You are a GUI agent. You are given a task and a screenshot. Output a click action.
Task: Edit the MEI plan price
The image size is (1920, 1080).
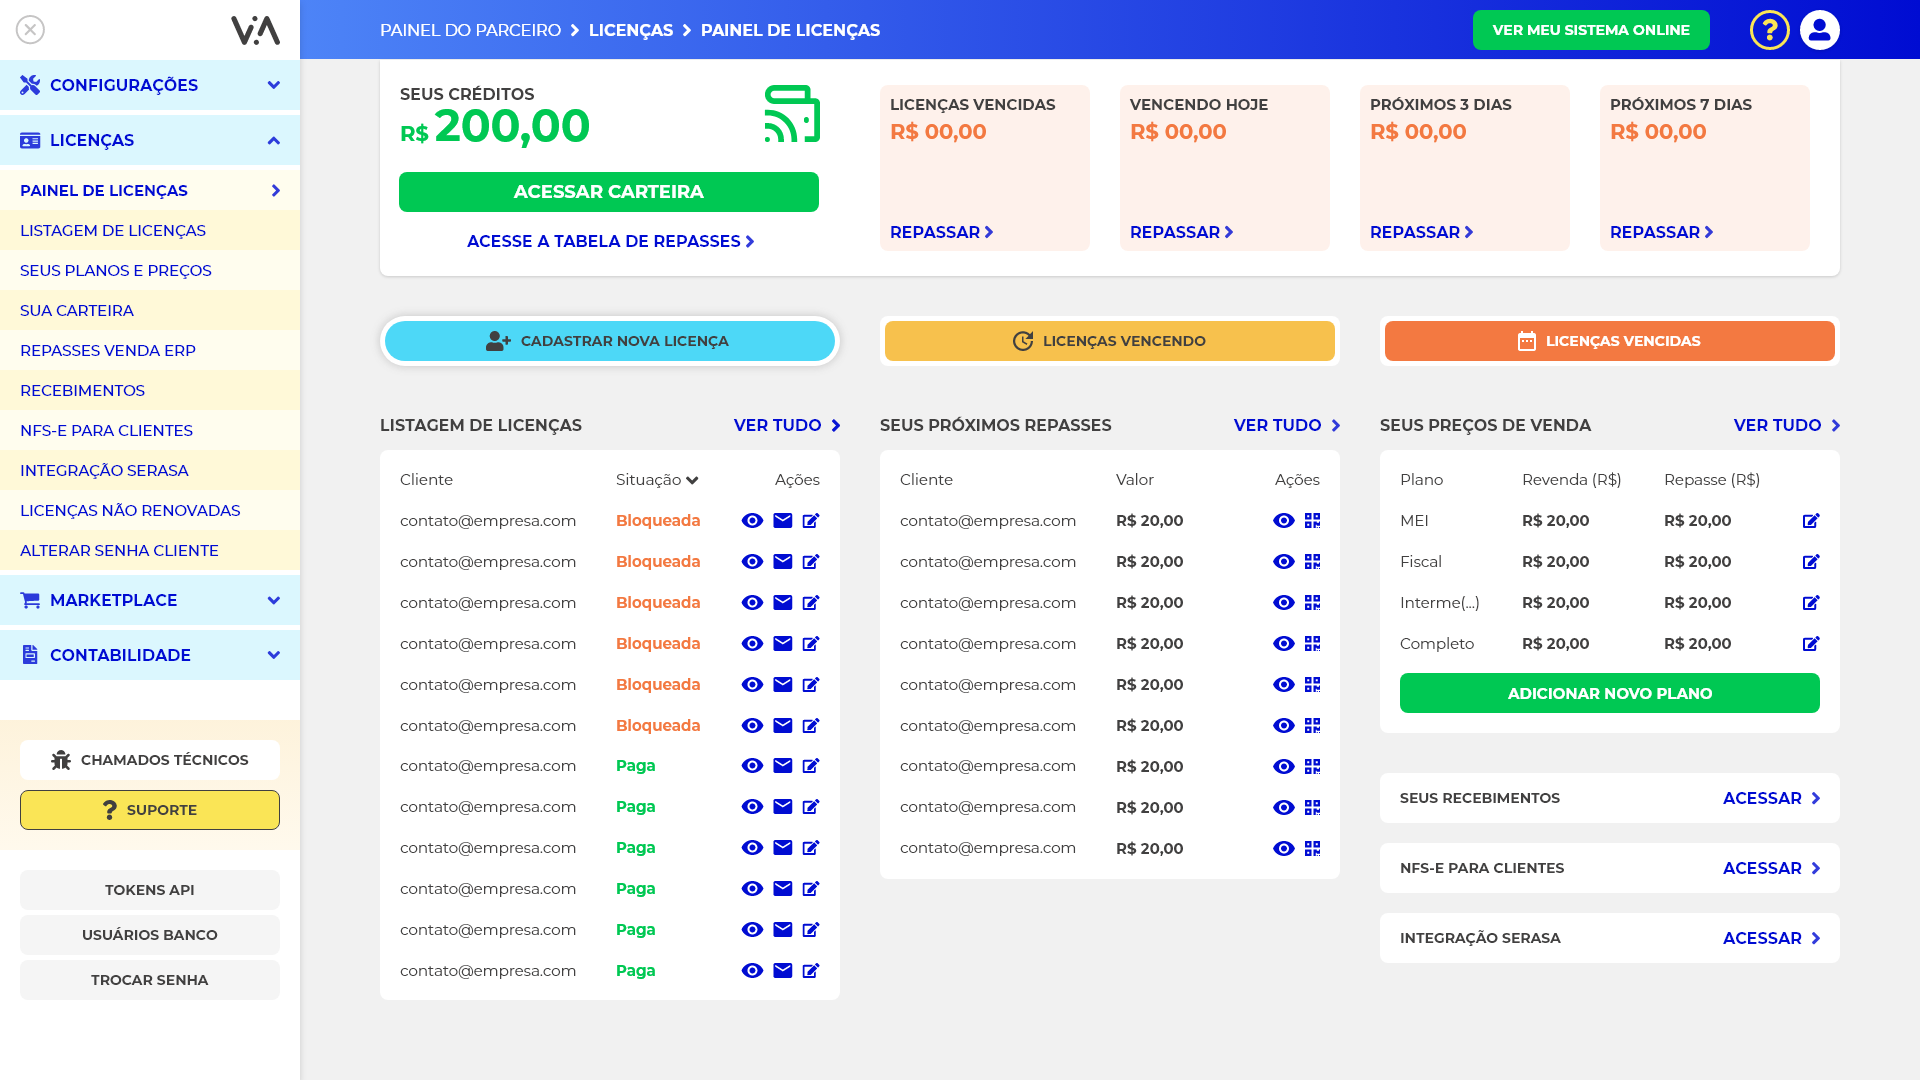click(1810, 521)
